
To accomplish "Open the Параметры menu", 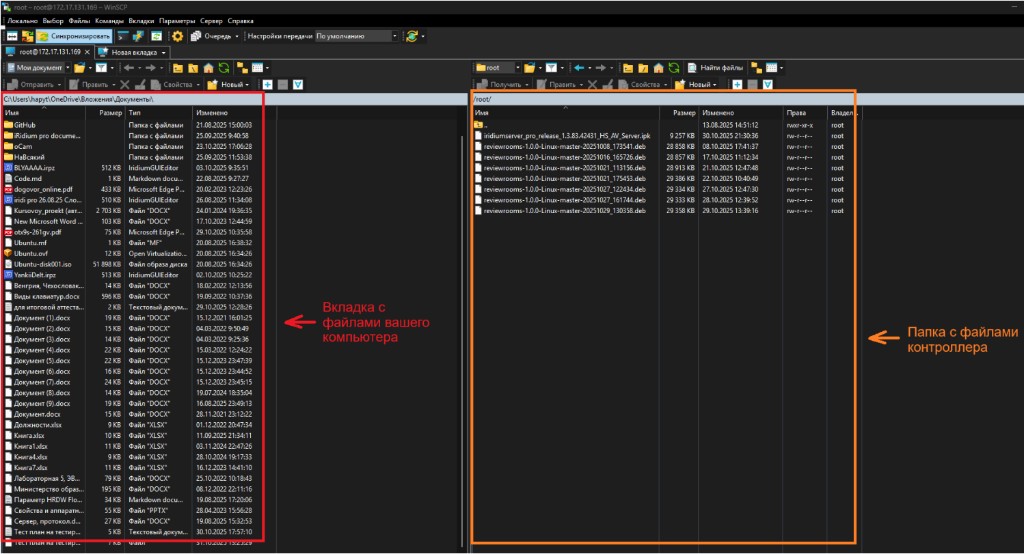I will pos(176,21).
